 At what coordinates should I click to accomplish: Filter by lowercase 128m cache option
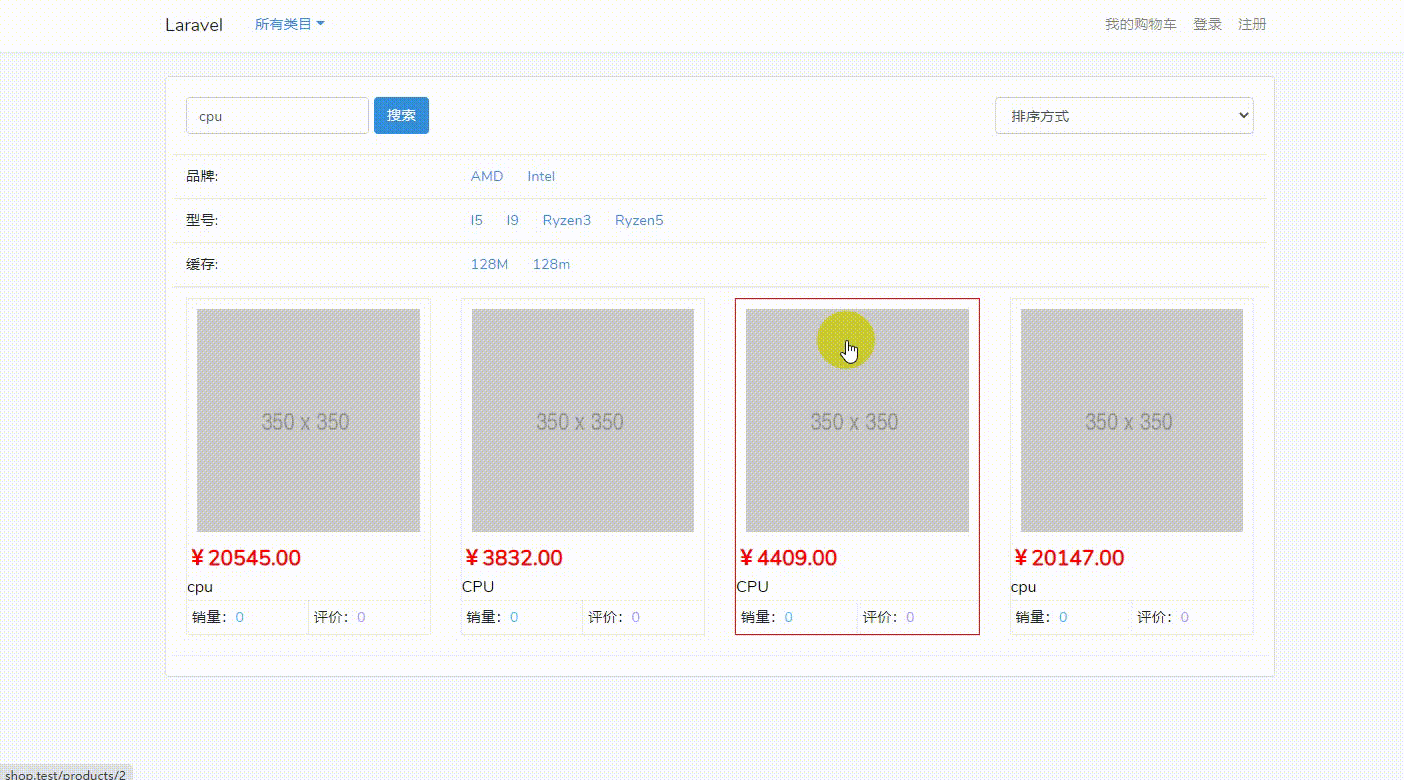(x=551, y=264)
